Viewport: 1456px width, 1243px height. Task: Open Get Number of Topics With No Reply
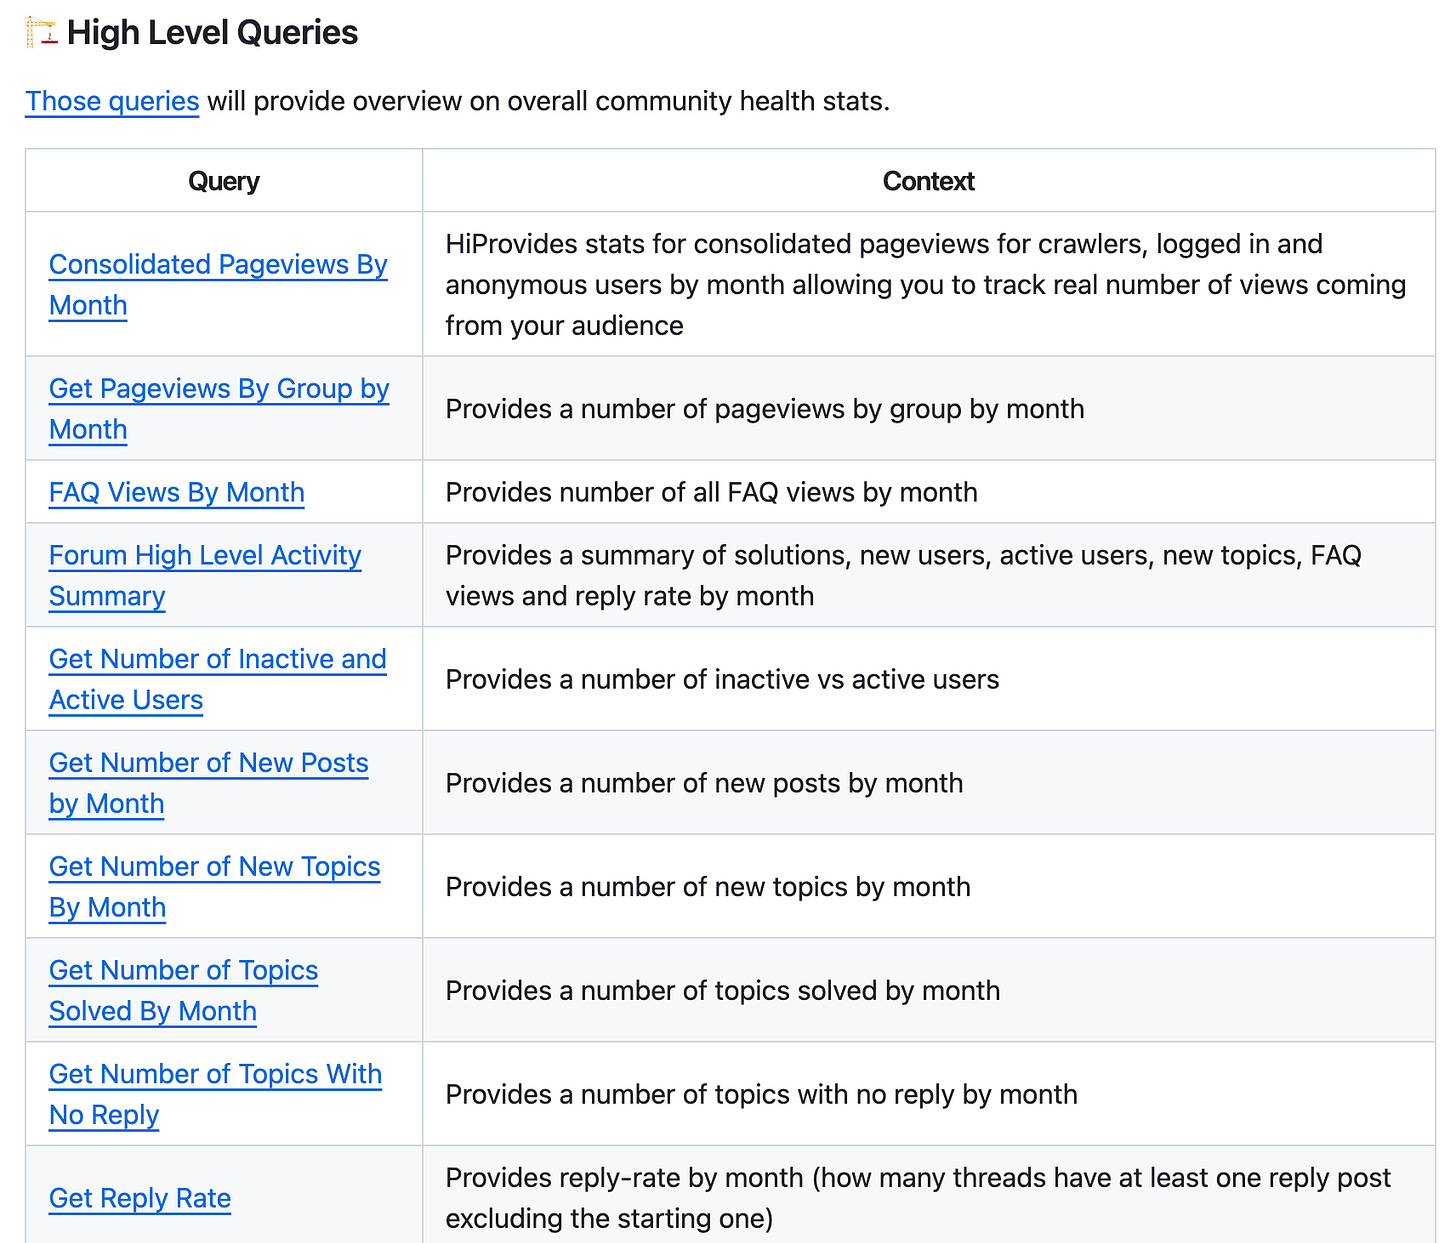[x=216, y=1094]
